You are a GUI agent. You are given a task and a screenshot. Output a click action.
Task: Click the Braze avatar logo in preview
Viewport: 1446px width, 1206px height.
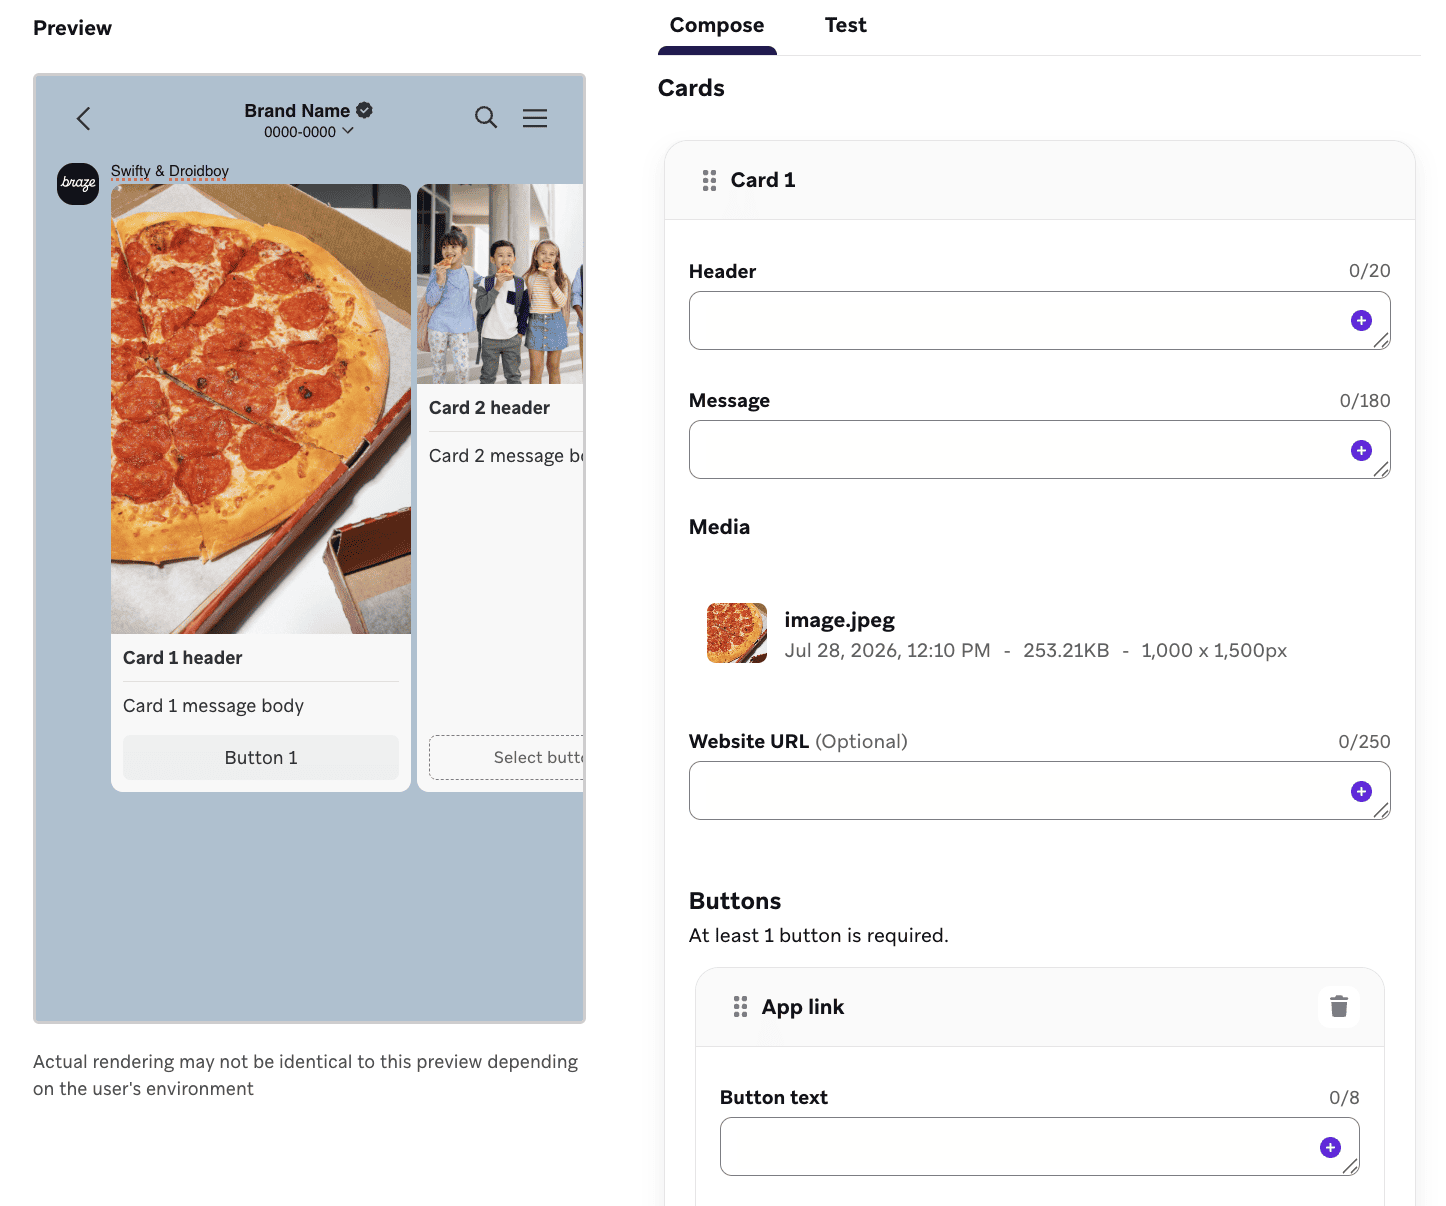pyautogui.click(x=78, y=184)
